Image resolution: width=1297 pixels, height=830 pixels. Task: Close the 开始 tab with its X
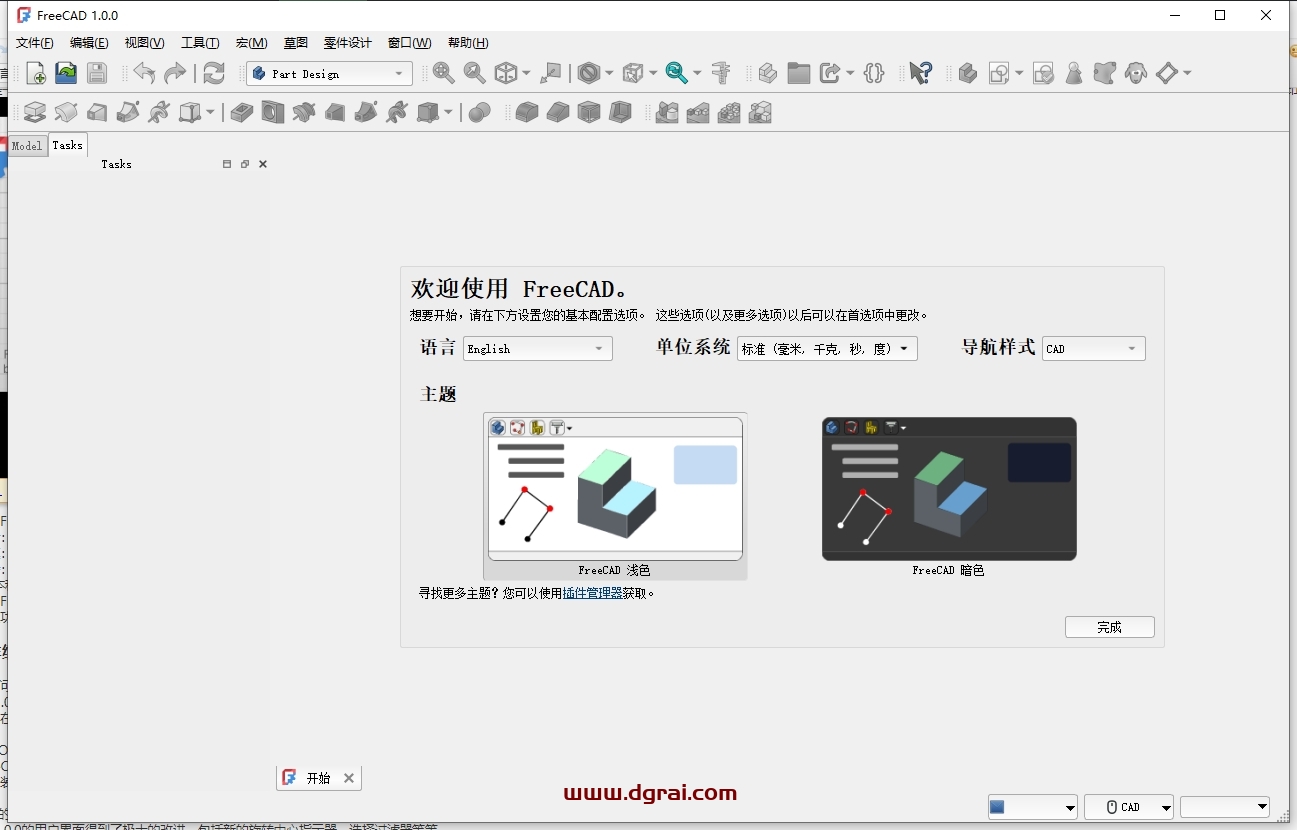coord(349,778)
